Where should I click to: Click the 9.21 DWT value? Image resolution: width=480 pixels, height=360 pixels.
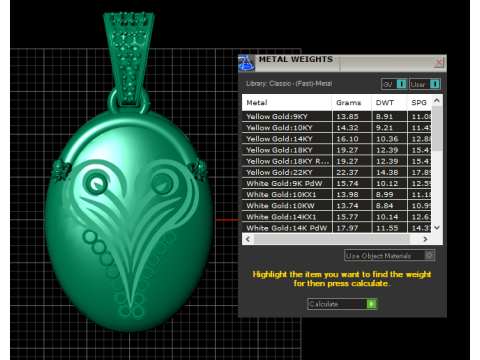[x=384, y=128]
